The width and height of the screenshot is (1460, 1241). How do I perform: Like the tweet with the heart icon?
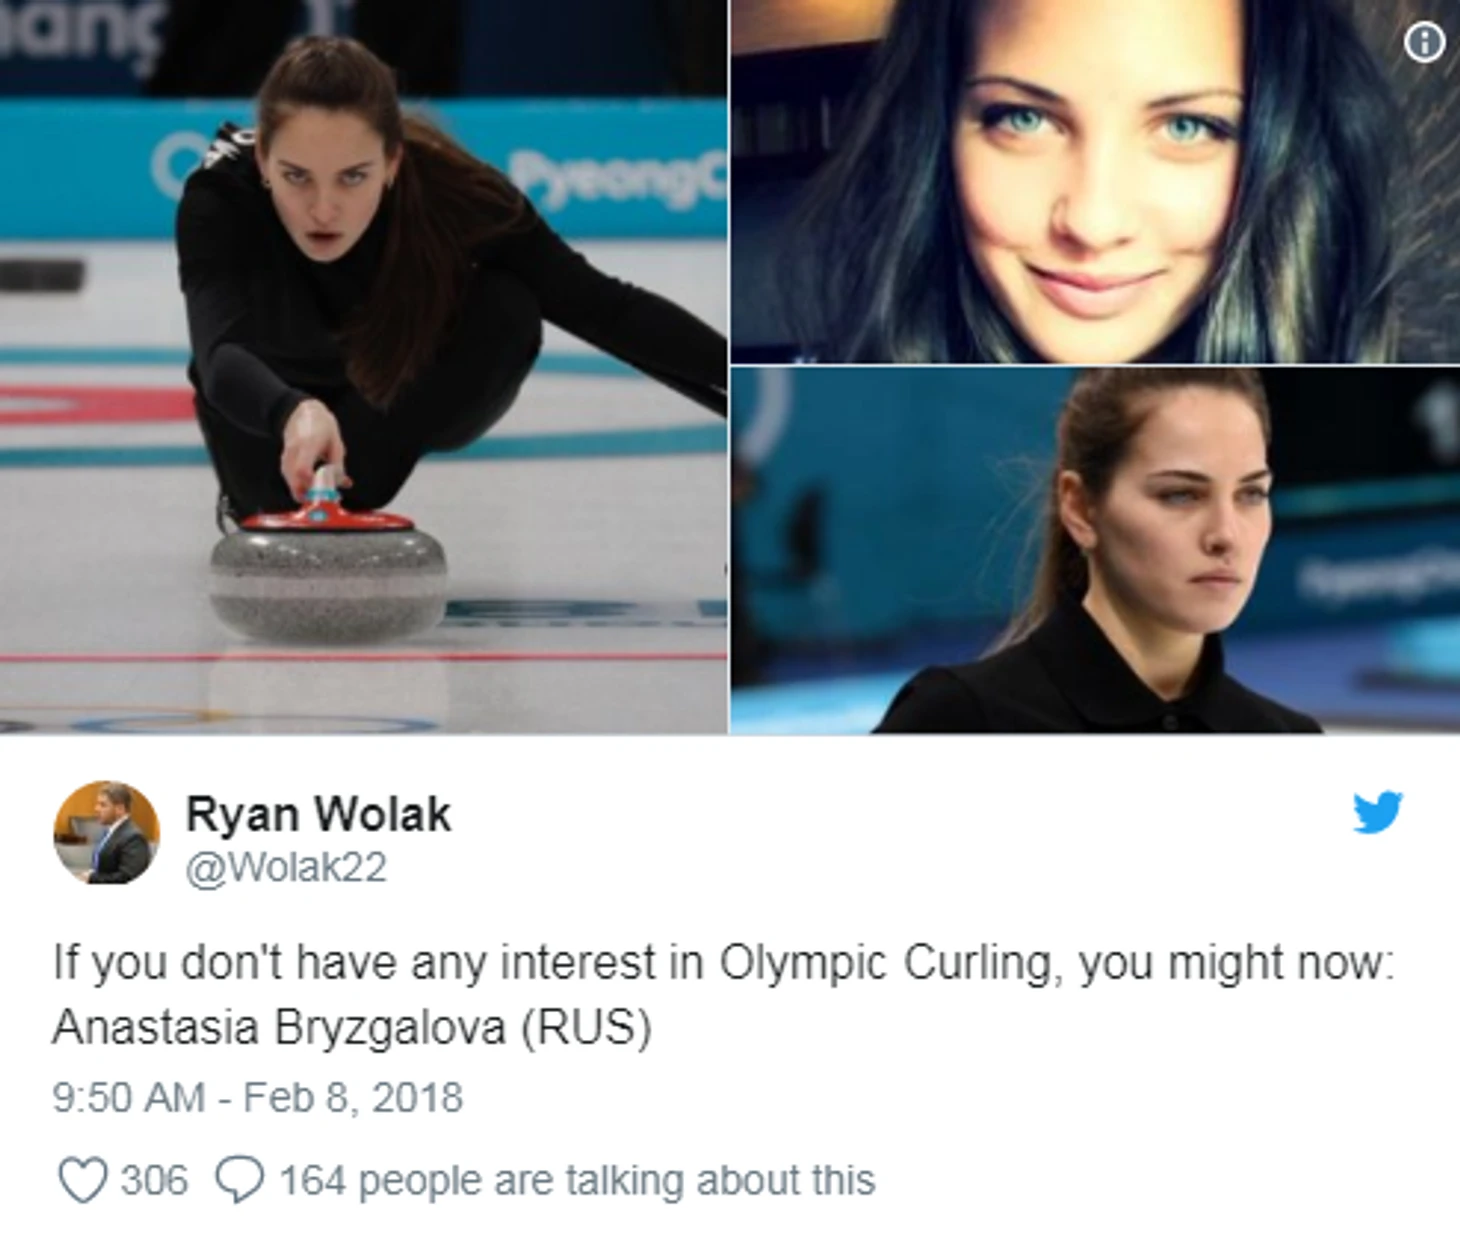[x=83, y=1180]
